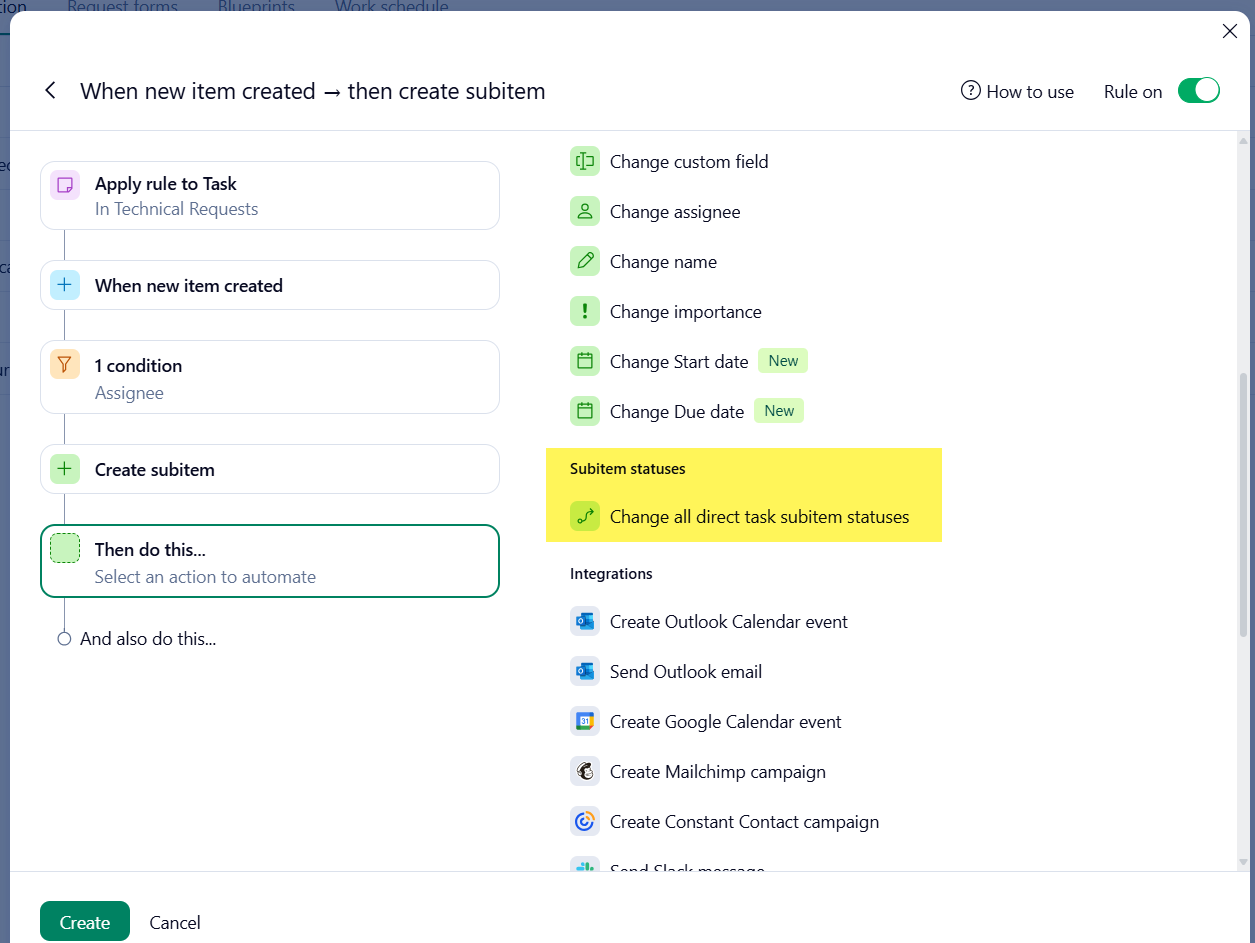The height and width of the screenshot is (943, 1255).
Task: Click the Change custom field icon
Action: coord(585,161)
